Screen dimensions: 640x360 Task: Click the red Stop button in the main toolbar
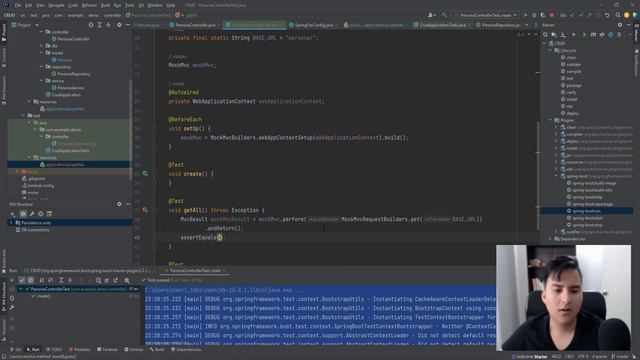[551, 15]
